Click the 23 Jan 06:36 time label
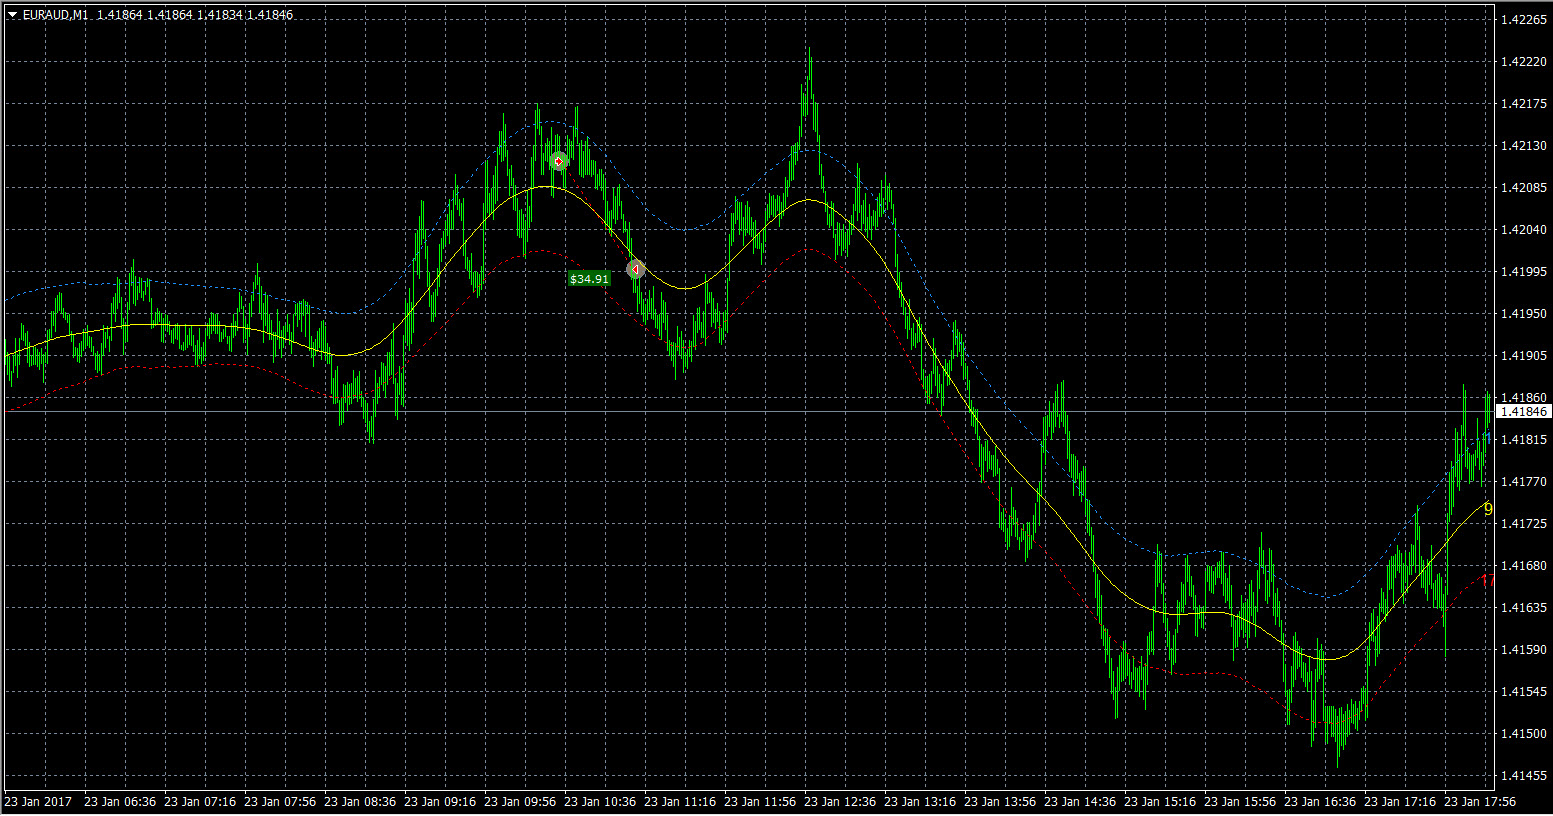 point(120,802)
